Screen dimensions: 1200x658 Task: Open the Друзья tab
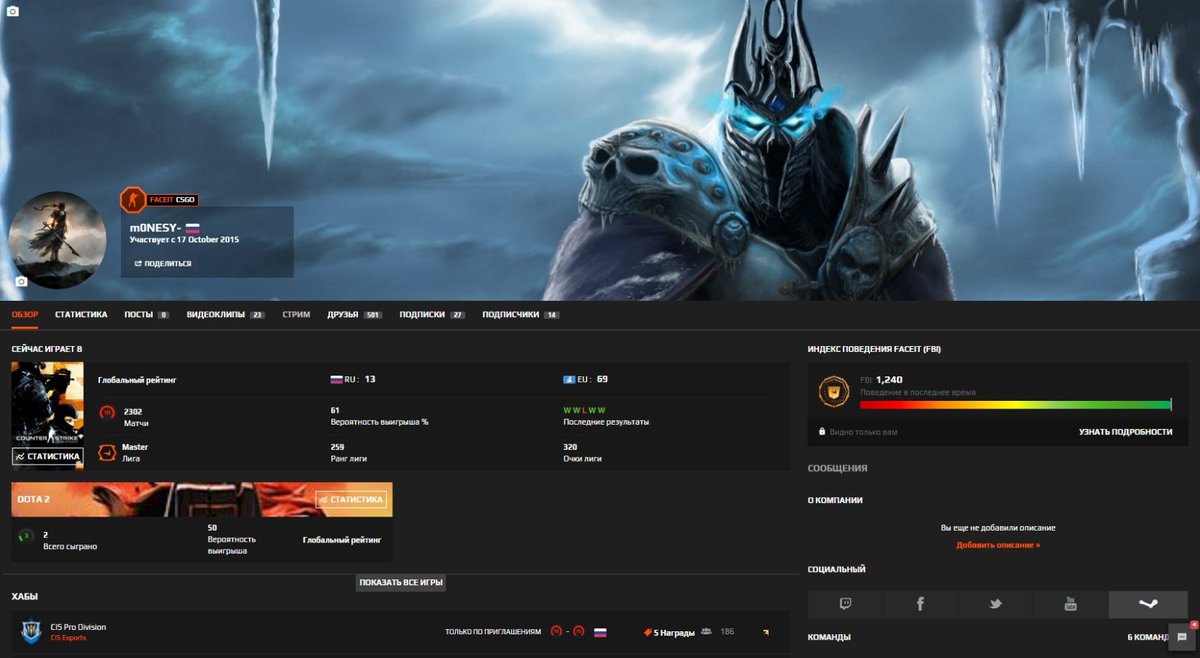354,314
